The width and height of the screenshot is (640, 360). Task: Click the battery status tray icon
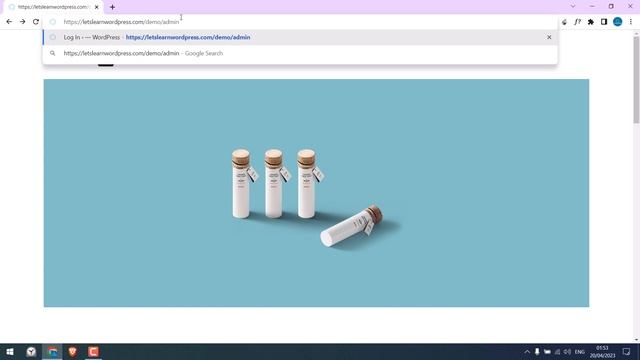tap(547, 351)
